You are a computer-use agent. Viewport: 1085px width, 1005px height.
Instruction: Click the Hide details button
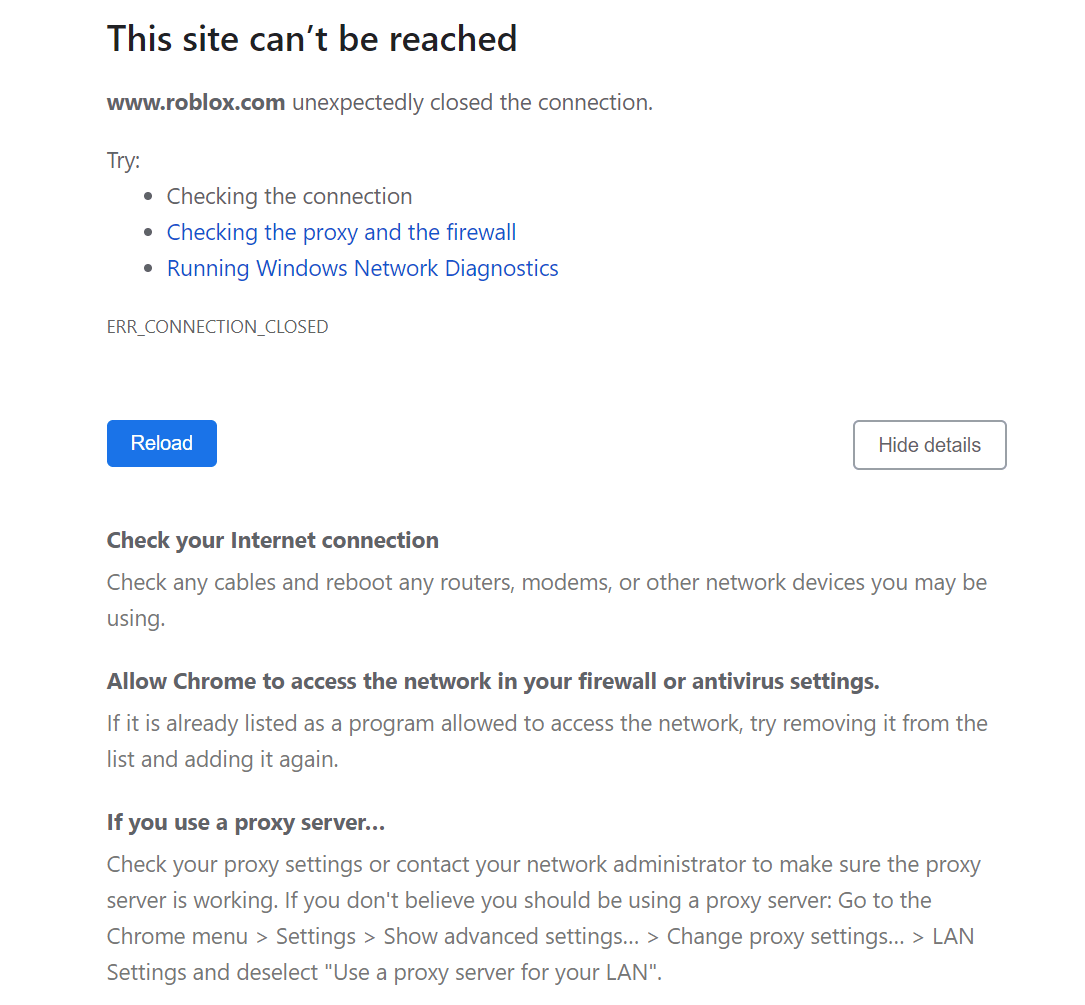[x=928, y=444]
